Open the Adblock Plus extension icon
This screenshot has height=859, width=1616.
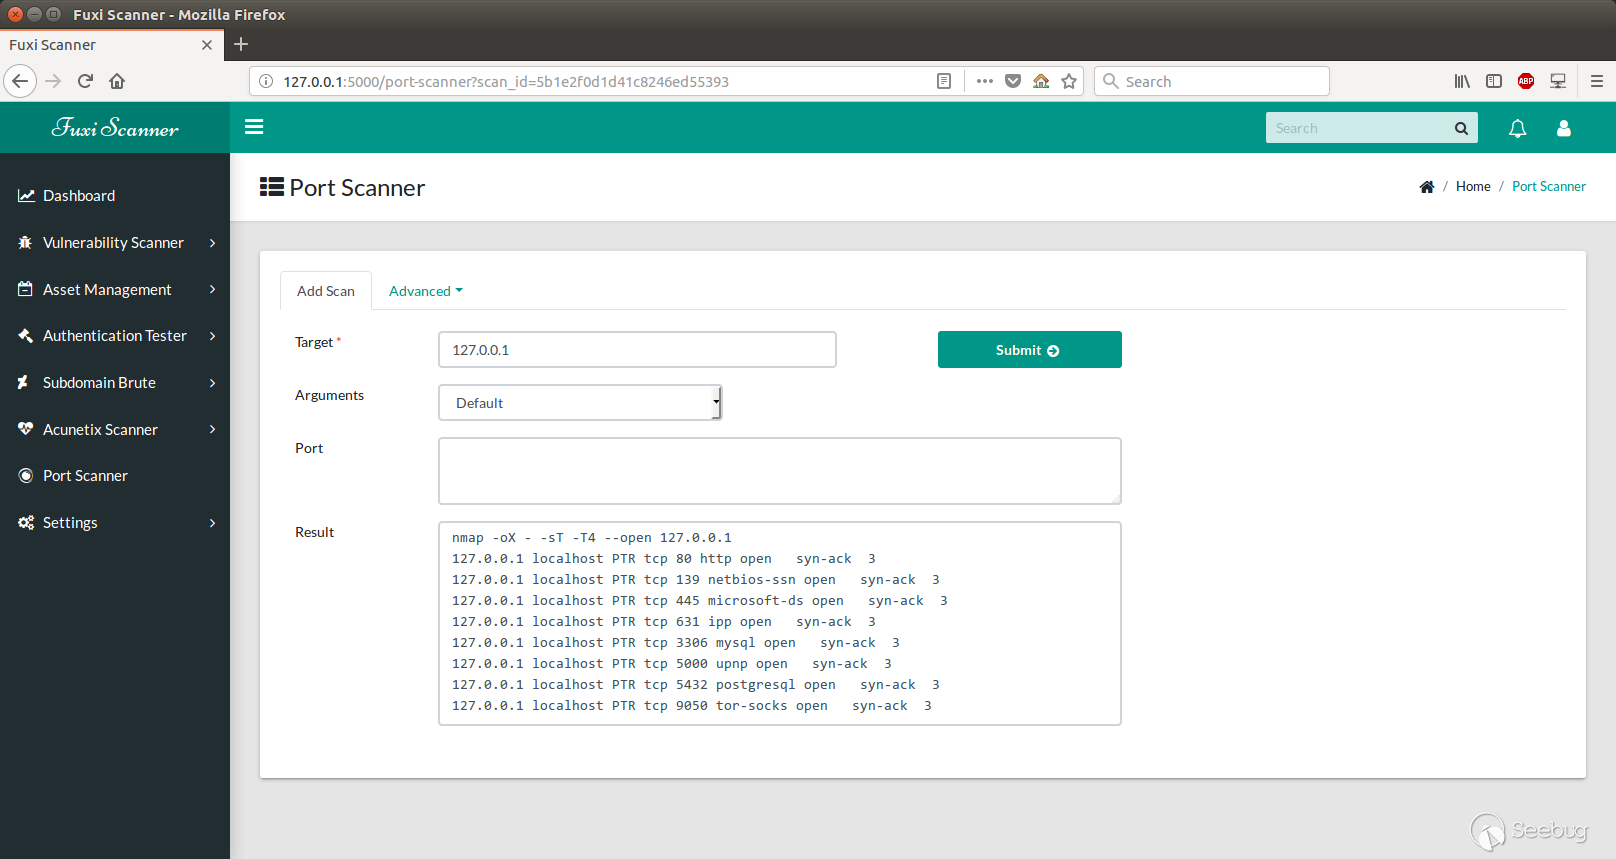pyautogui.click(x=1526, y=81)
